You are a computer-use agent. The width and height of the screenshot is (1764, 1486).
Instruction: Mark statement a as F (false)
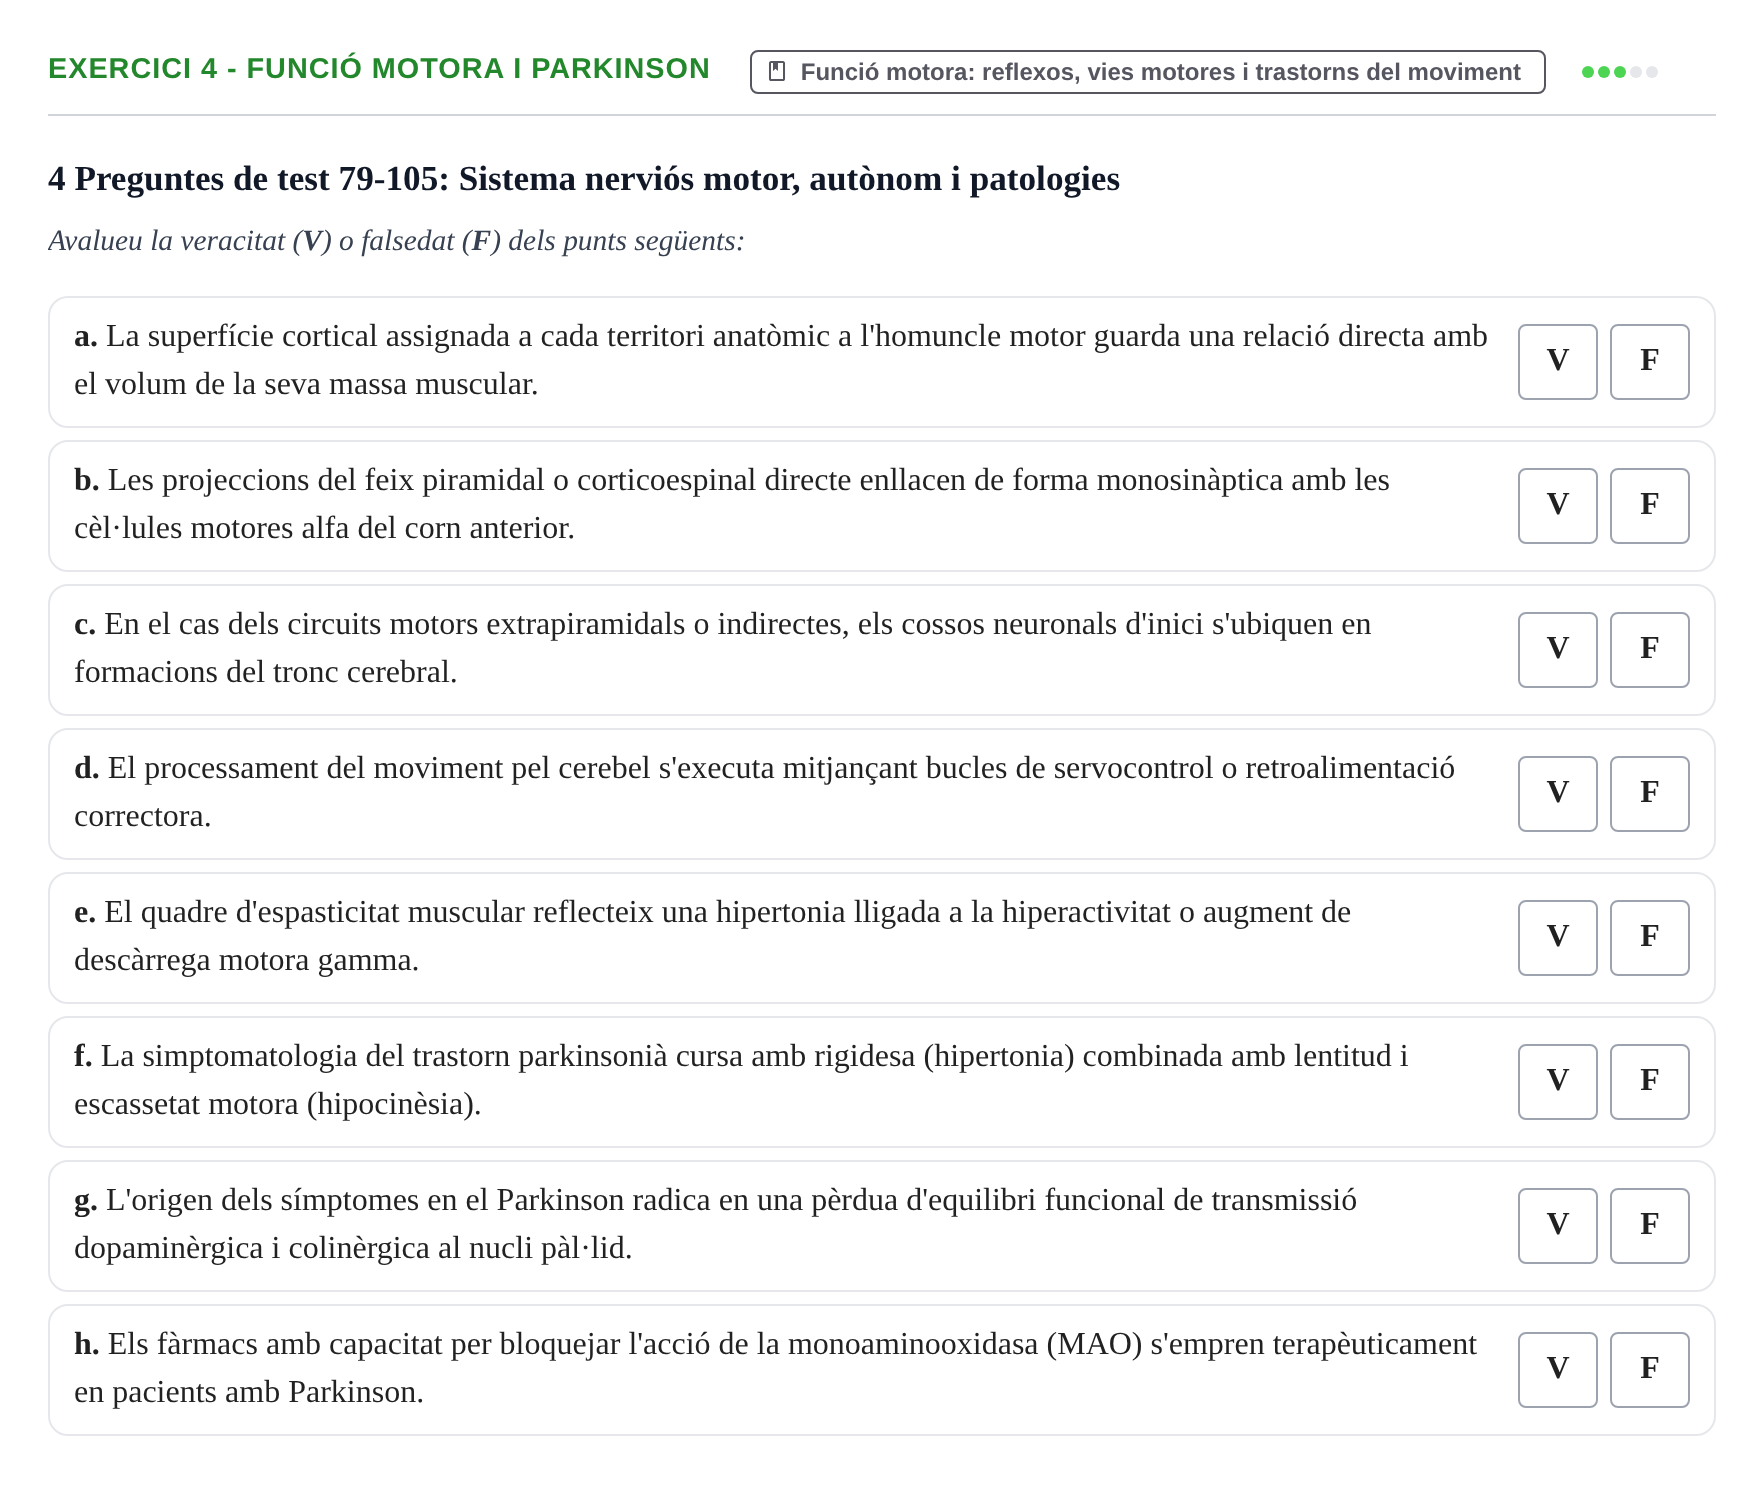tap(1649, 361)
